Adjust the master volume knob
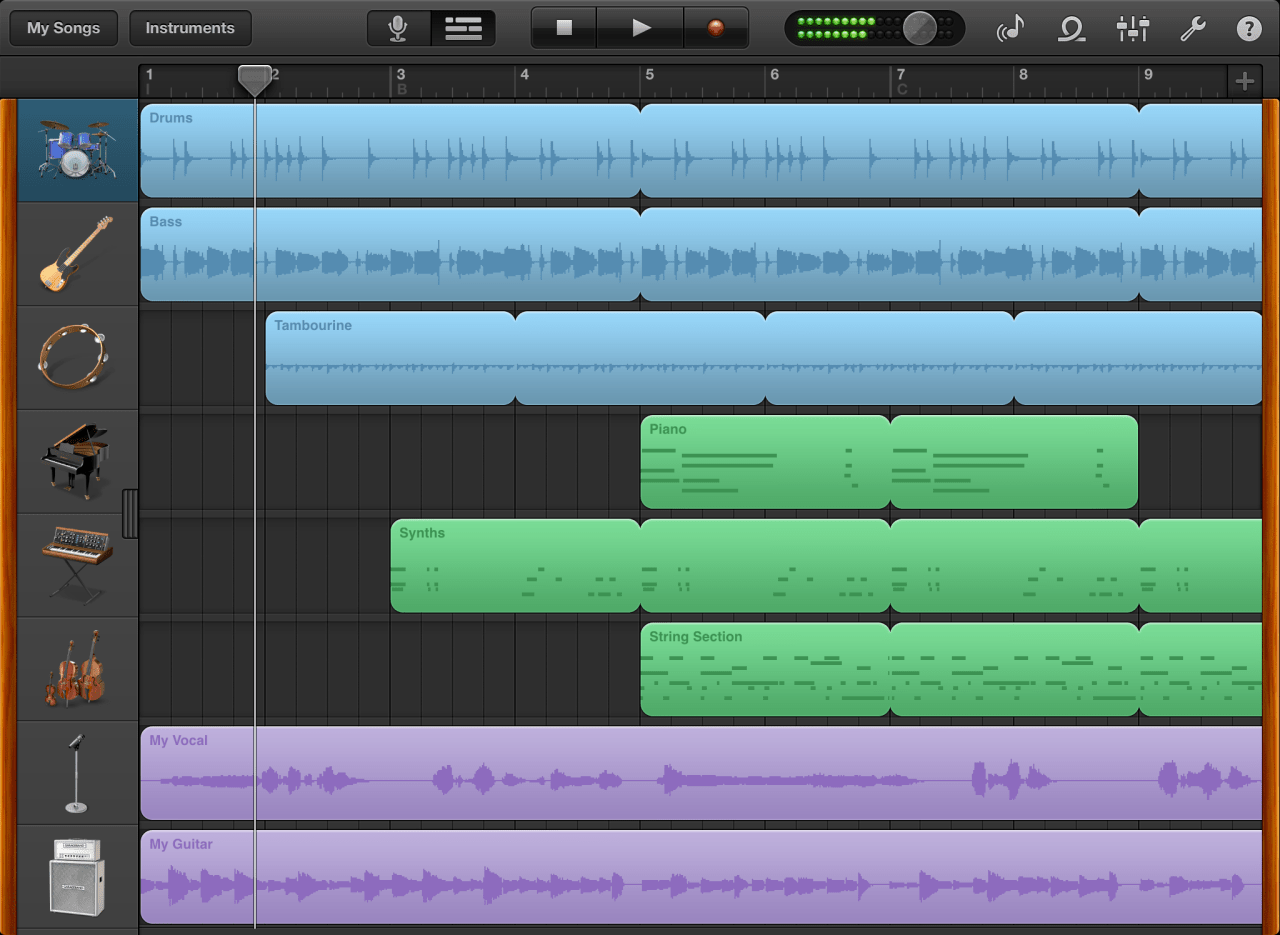This screenshot has width=1280, height=935. point(921,28)
